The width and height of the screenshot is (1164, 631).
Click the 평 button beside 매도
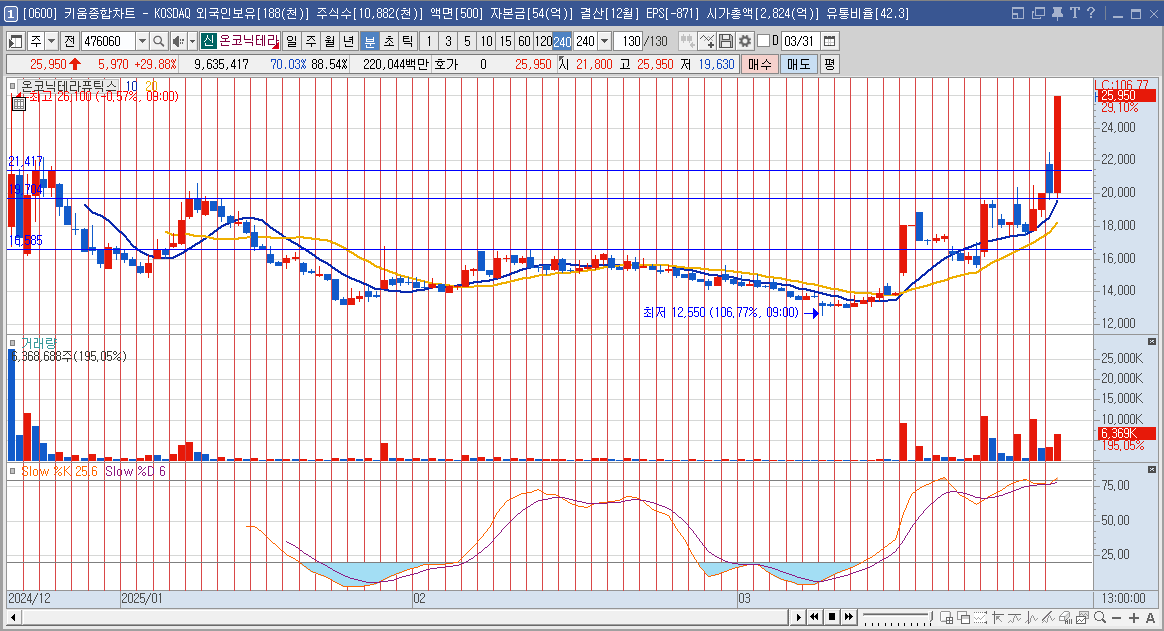(829, 65)
